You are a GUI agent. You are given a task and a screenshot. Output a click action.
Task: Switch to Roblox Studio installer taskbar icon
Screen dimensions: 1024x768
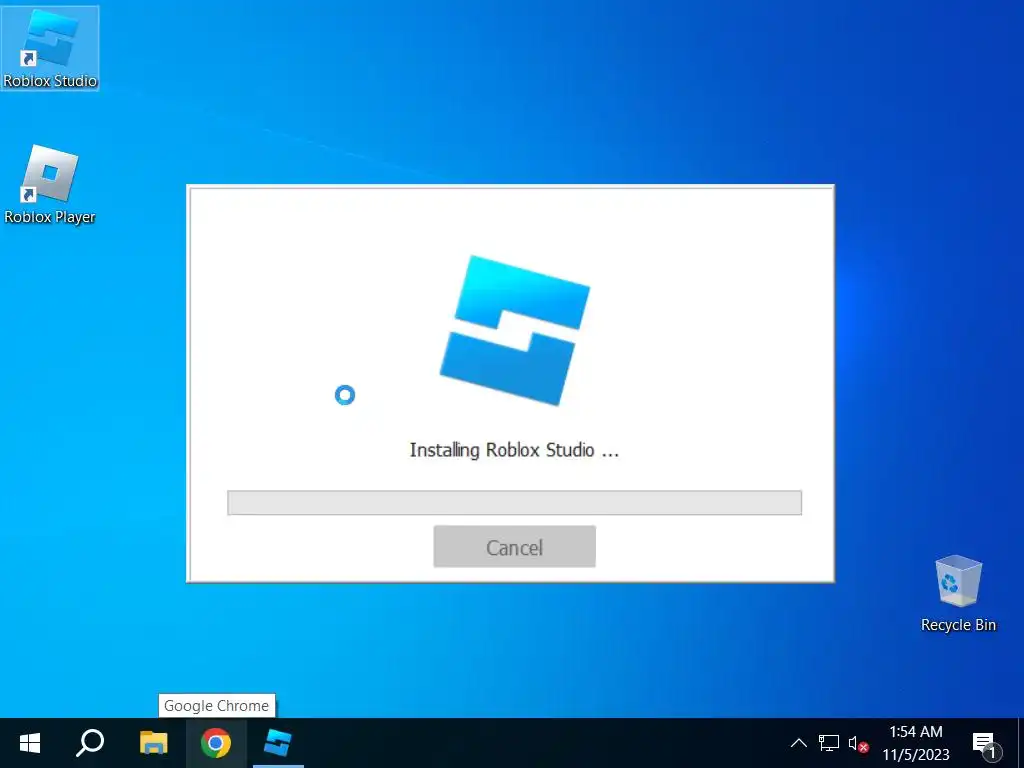(278, 743)
